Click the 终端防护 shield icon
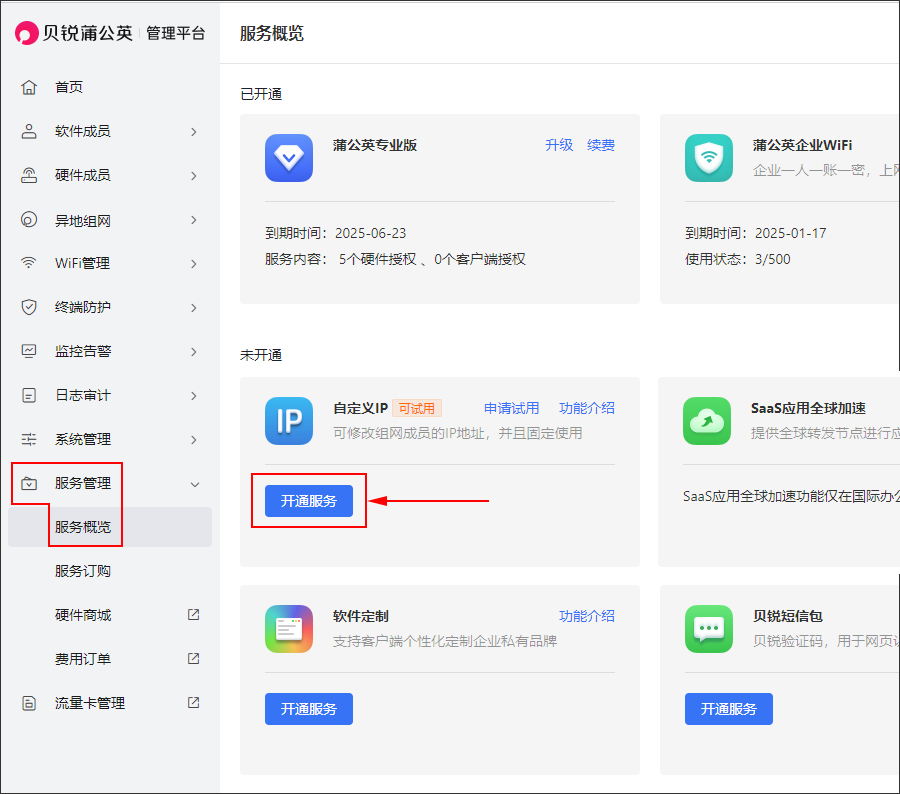900x794 pixels. pyautogui.click(x=29, y=307)
